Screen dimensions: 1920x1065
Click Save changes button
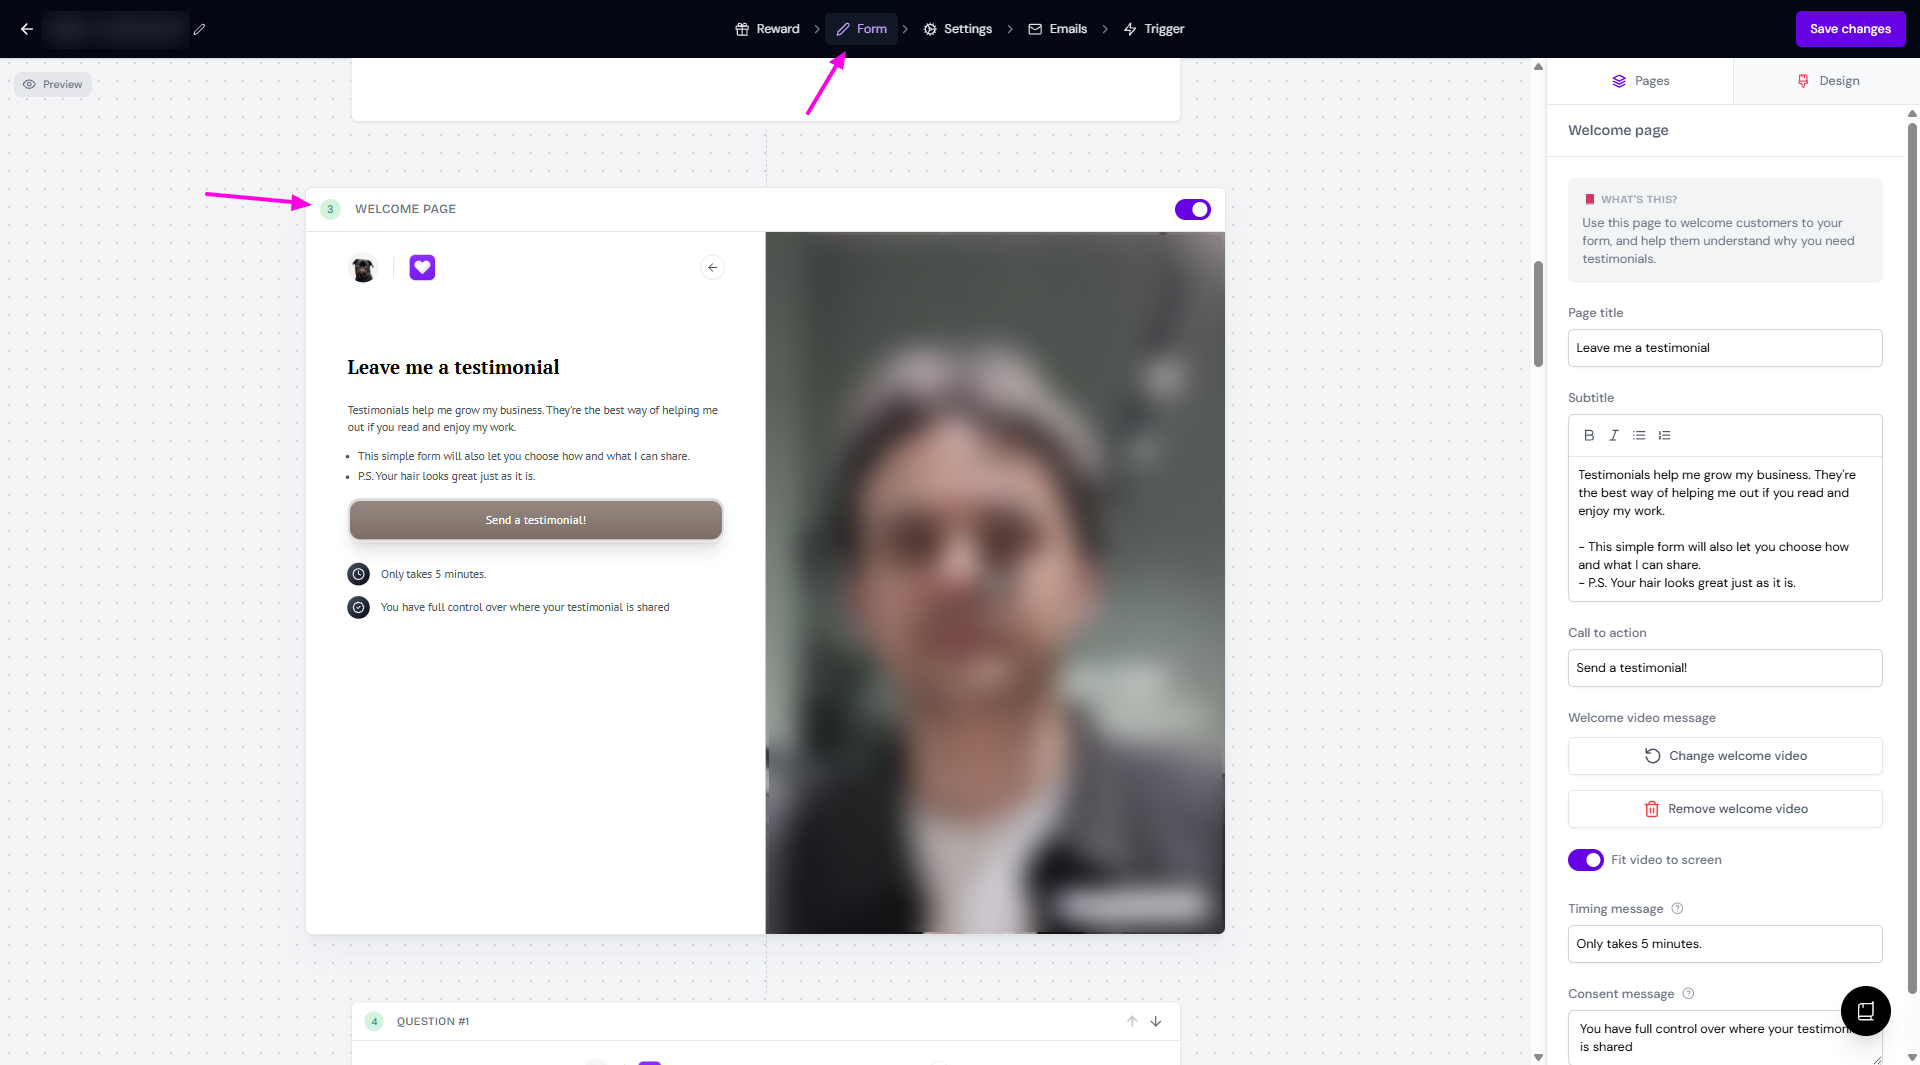[x=1849, y=29]
